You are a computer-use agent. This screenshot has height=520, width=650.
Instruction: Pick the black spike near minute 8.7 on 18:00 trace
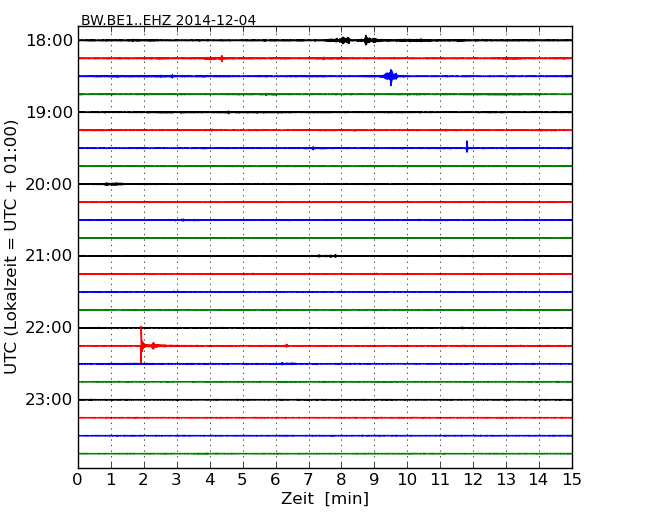366,40
